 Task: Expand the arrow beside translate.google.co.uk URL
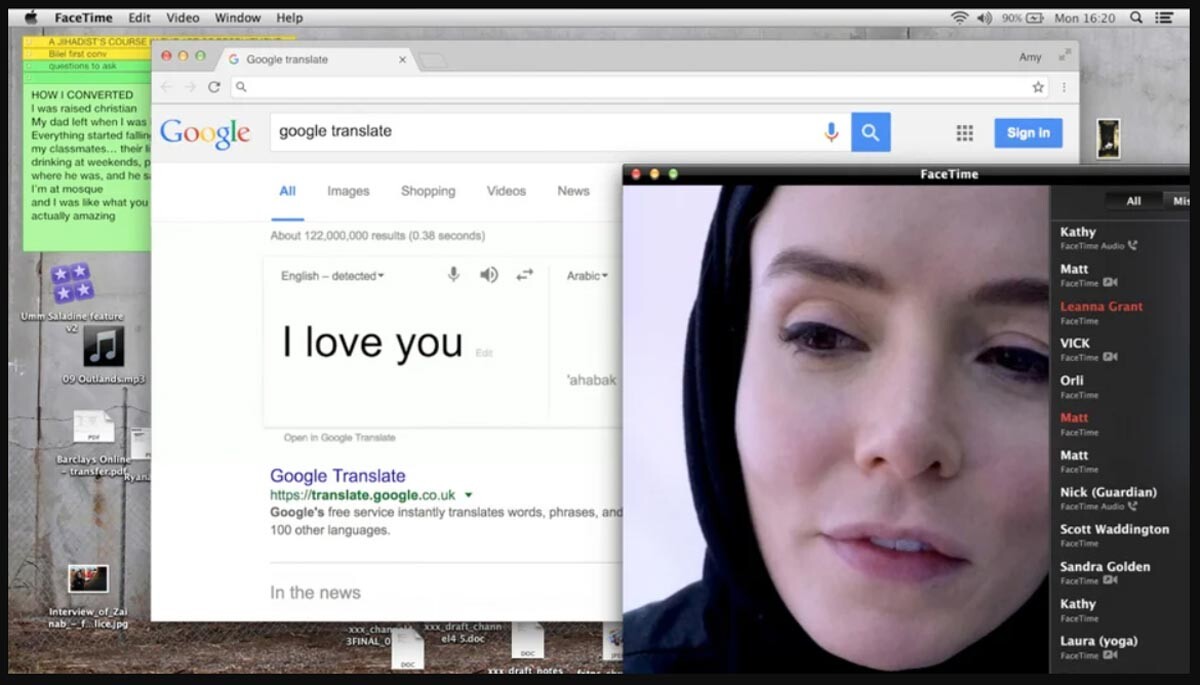[469, 495]
